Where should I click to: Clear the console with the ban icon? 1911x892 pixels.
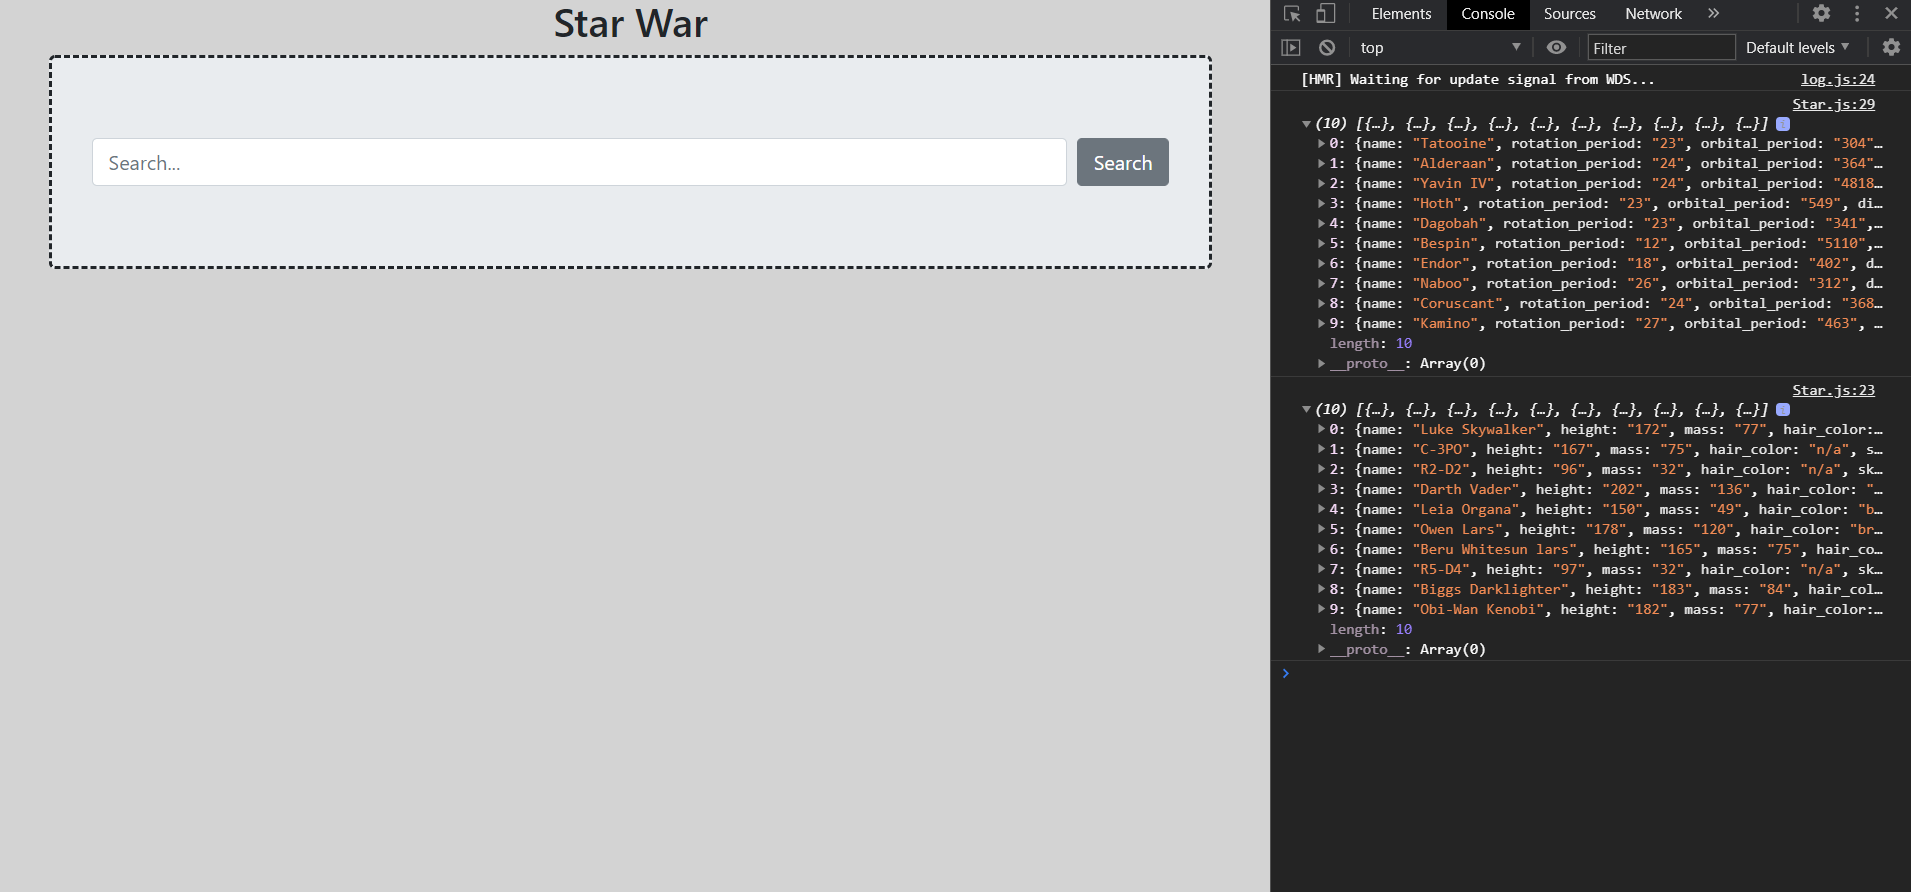click(1327, 48)
